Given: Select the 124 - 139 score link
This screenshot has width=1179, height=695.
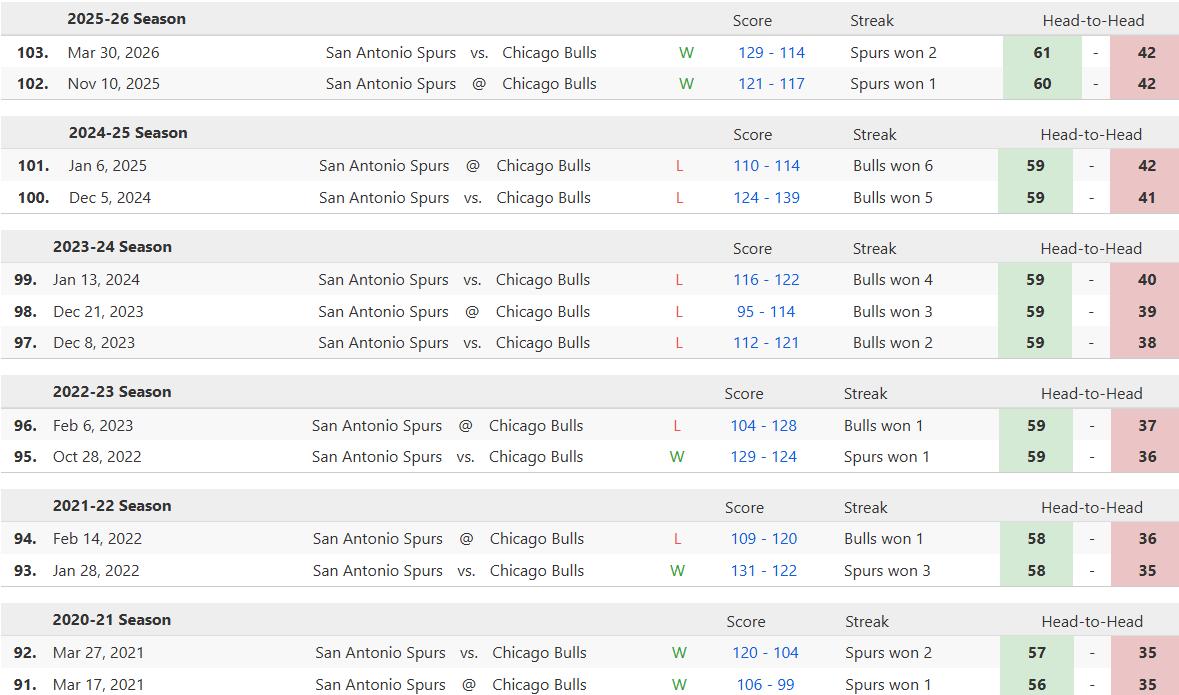Looking at the screenshot, I should click(766, 198).
